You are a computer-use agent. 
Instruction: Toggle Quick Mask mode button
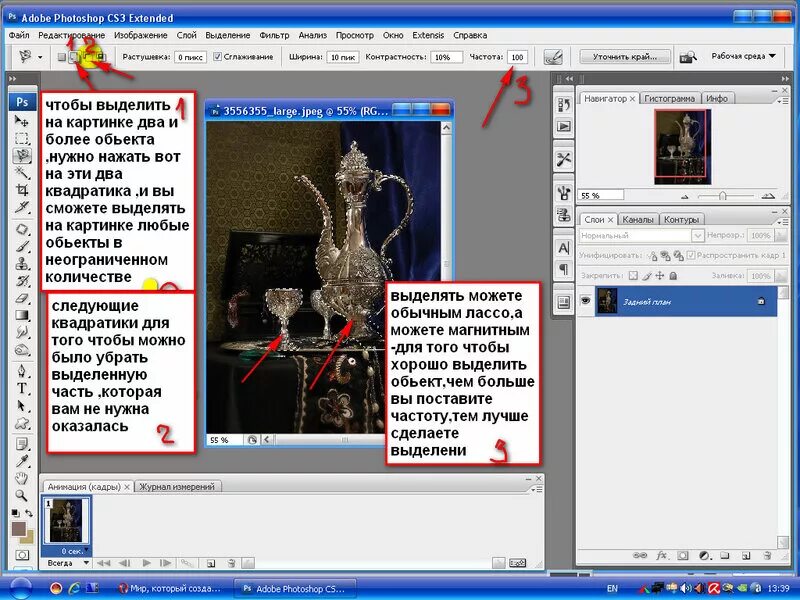(22, 555)
